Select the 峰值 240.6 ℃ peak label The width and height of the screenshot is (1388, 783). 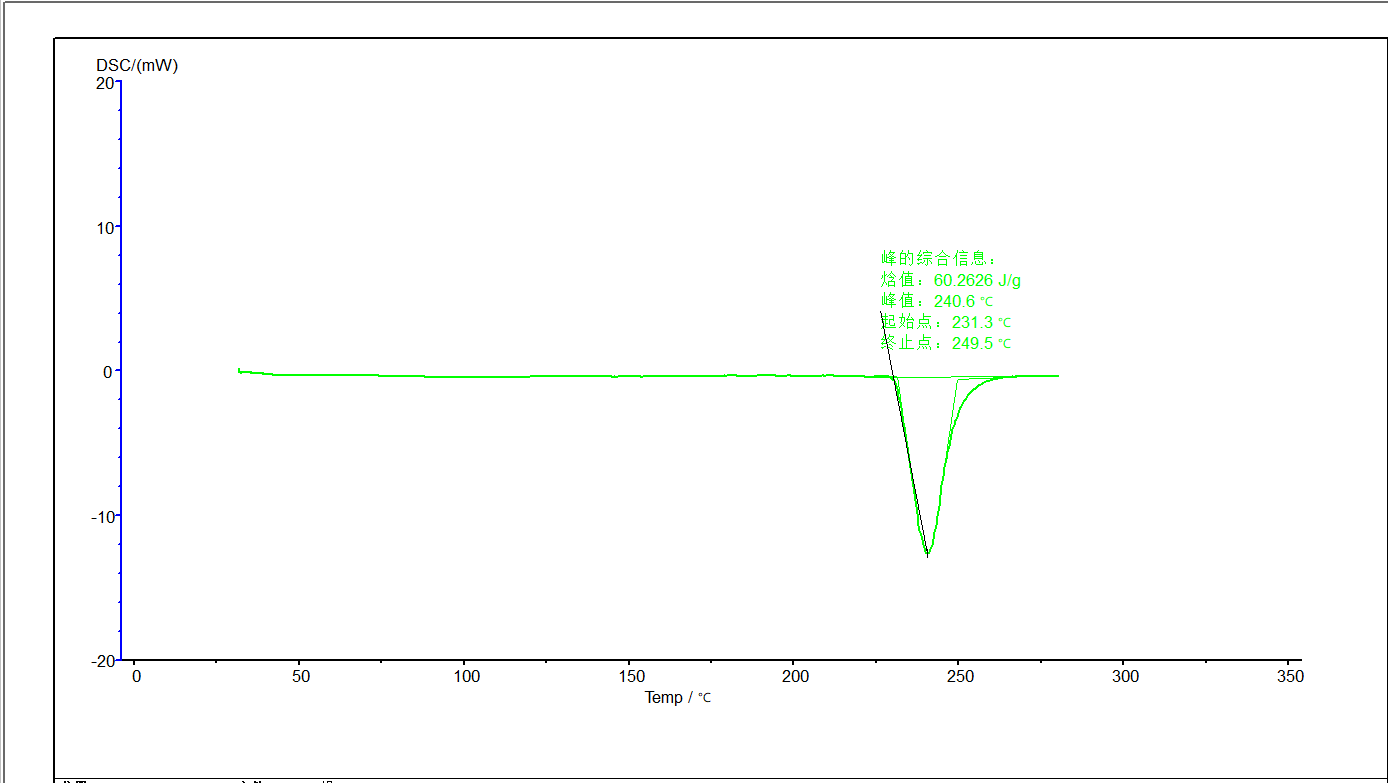[x=937, y=301]
